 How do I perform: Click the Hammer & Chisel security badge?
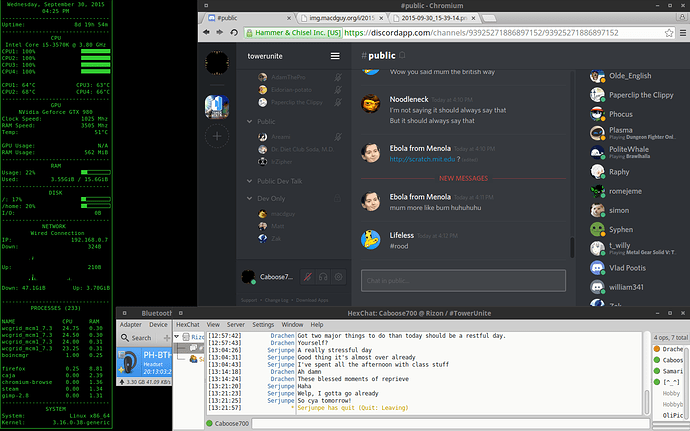(293, 33)
